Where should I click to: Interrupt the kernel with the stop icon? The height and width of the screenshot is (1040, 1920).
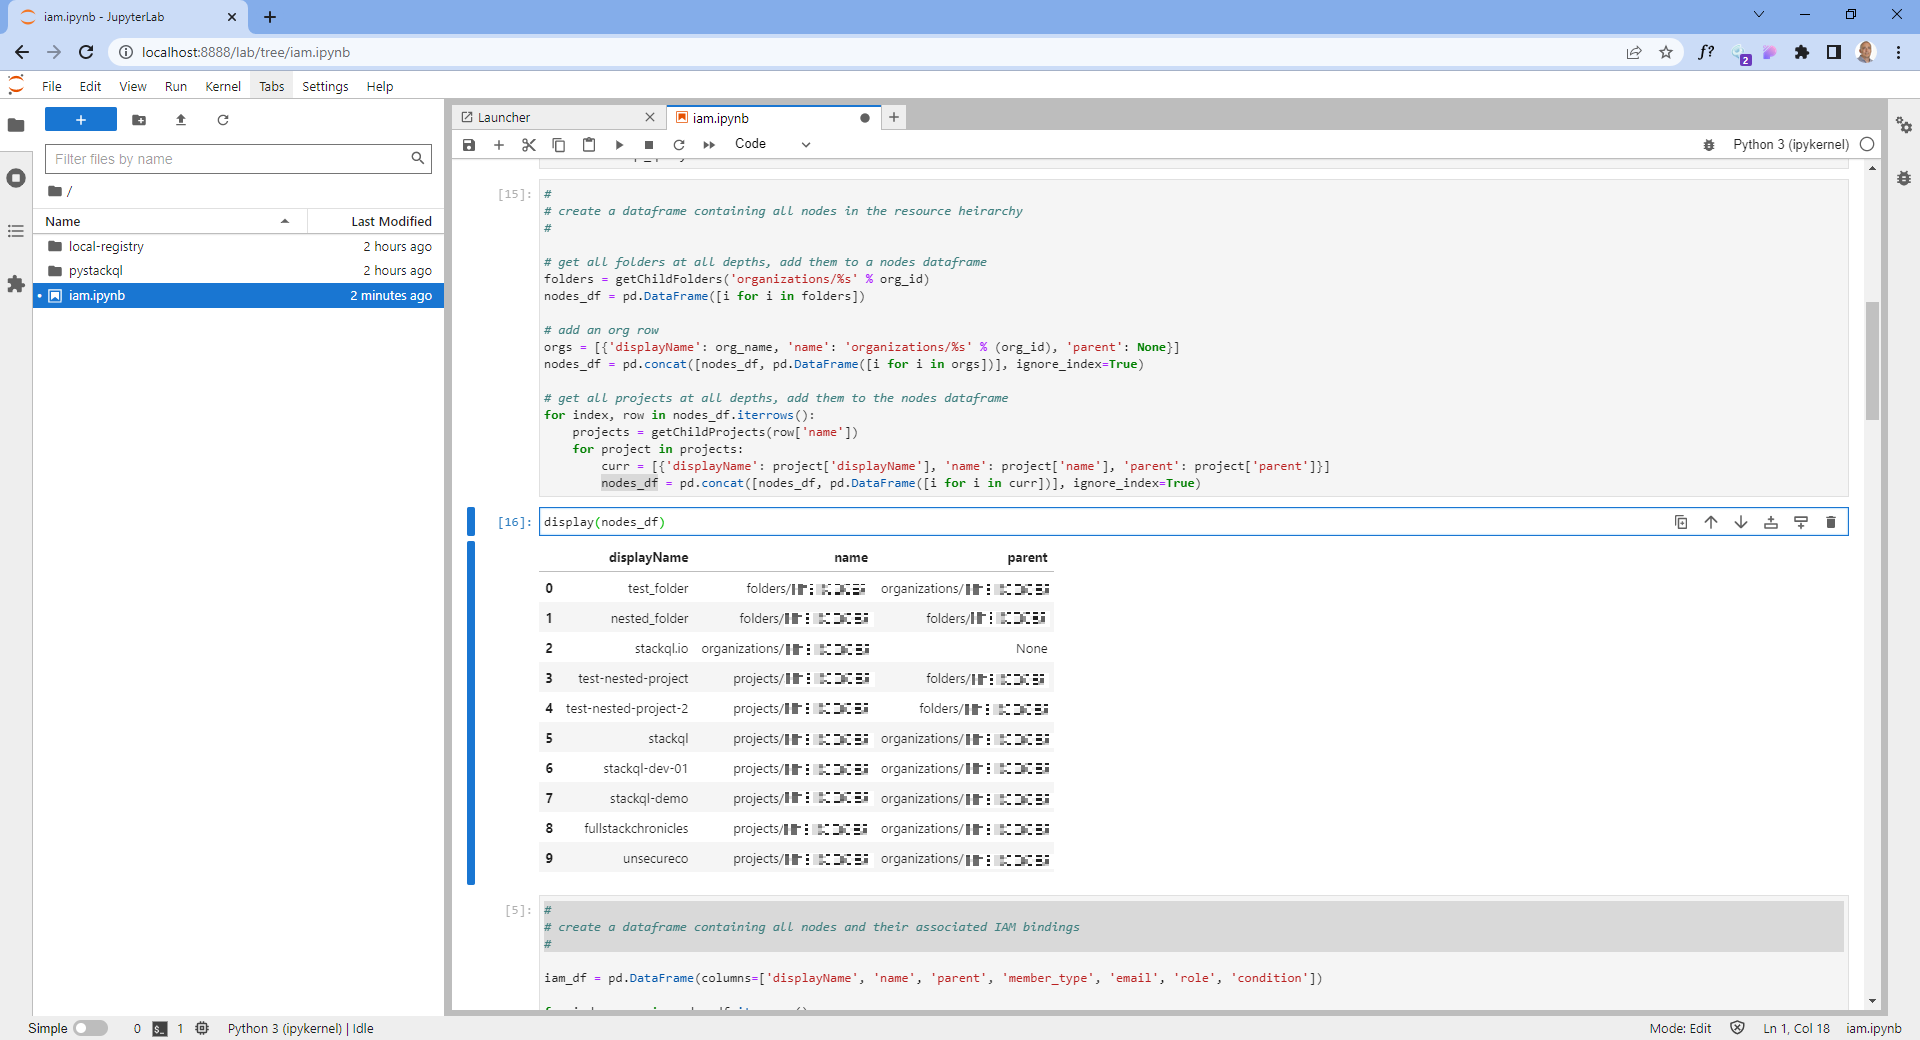[x=648, y=145]
